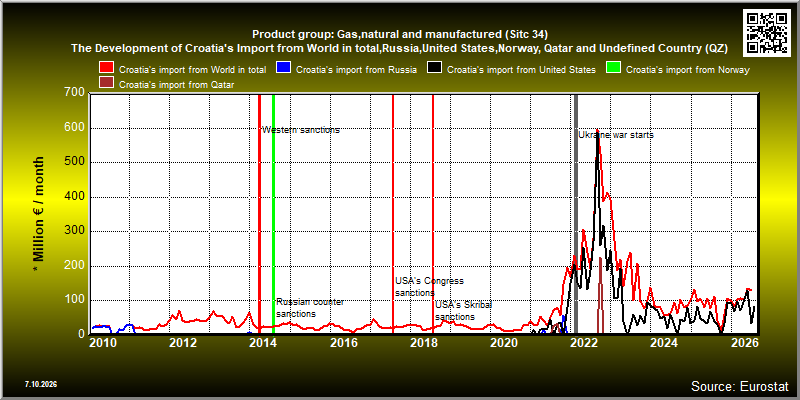The height and width of the screenshot is (400, 800).
Task: Click the QR code in the corner
Action: click(767, 32)
